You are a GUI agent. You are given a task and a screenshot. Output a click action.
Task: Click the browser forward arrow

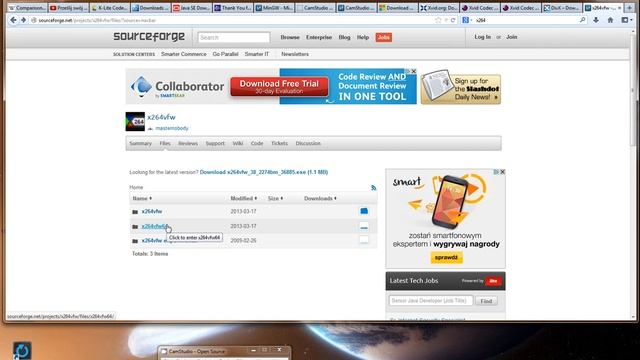pyautogui.click(x=23, y=20)
